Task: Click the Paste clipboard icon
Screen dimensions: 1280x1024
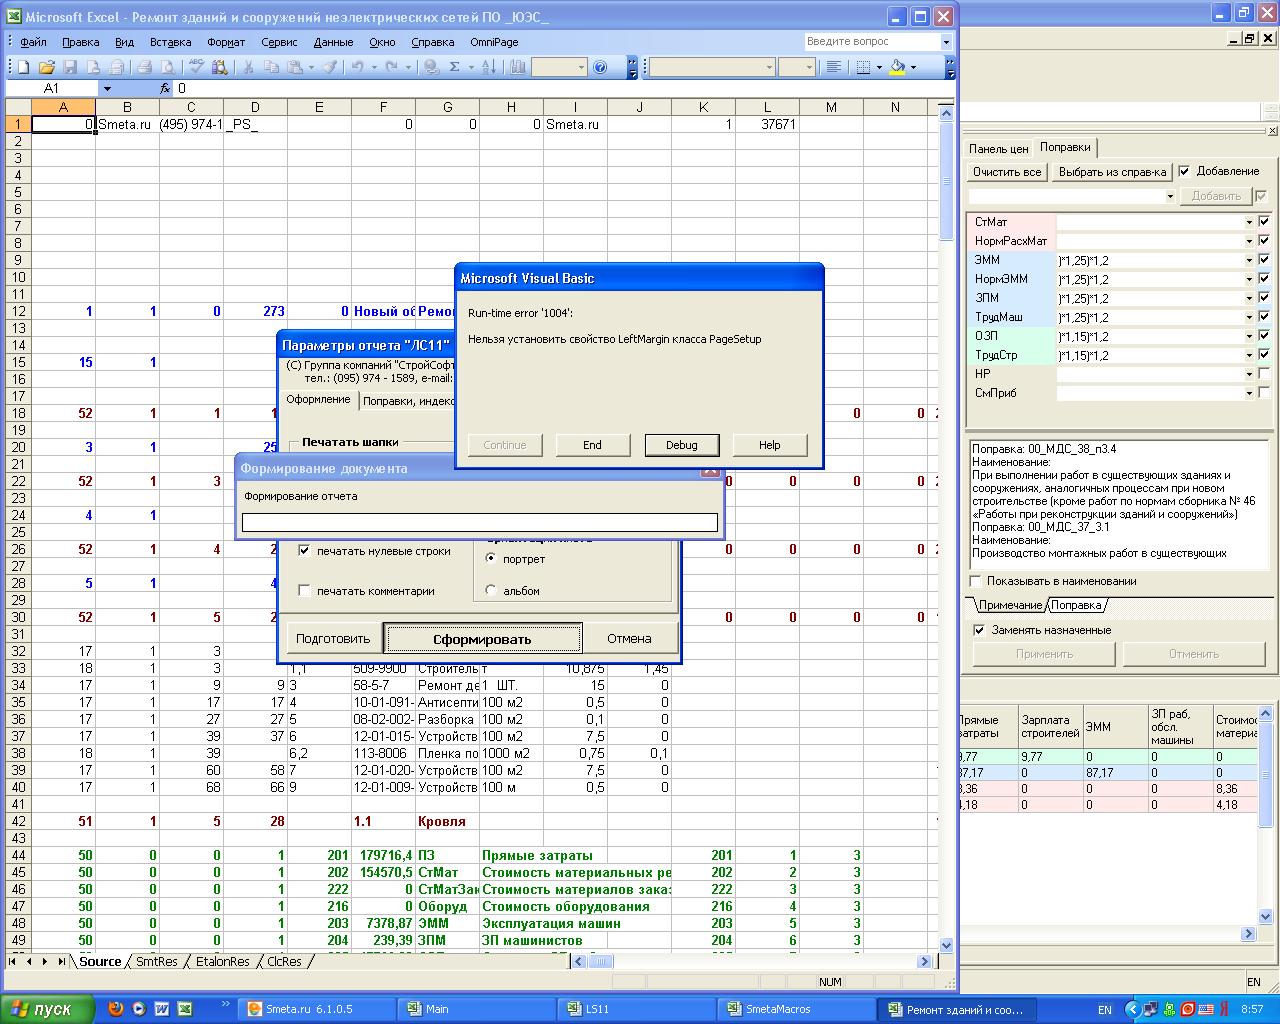Action: tap(295, 67)
